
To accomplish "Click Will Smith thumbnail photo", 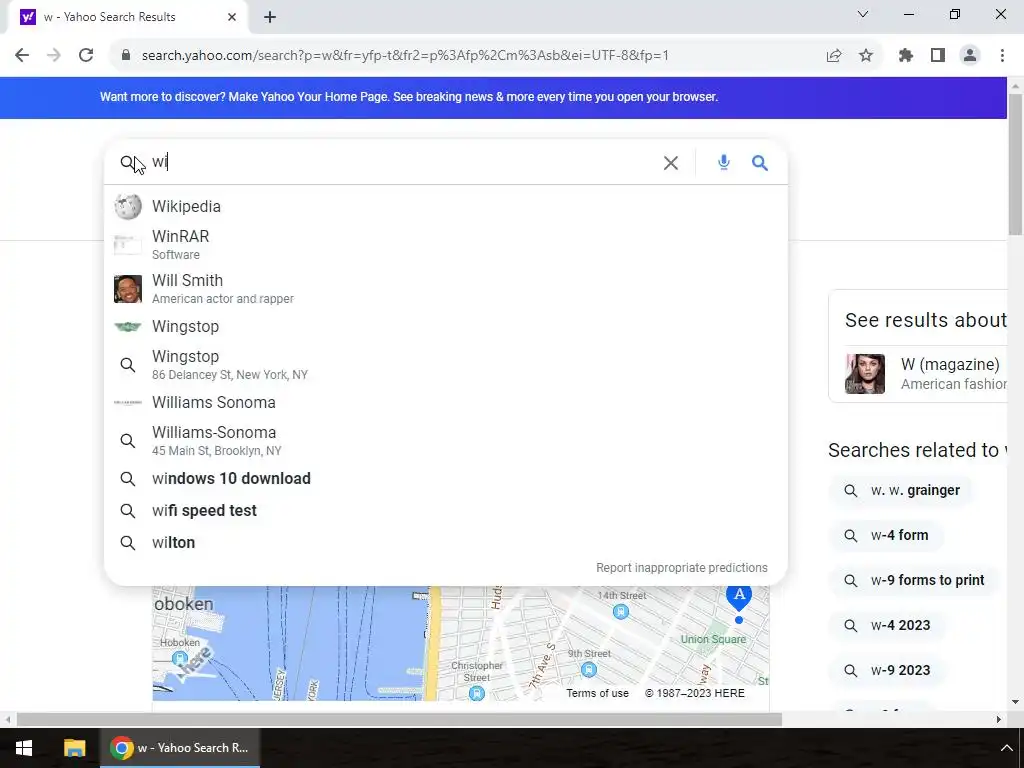I will coord(128,289).
